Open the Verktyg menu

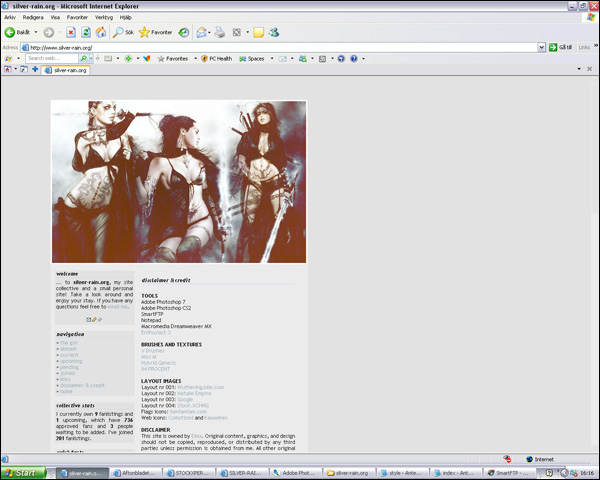tap(104, 17)
